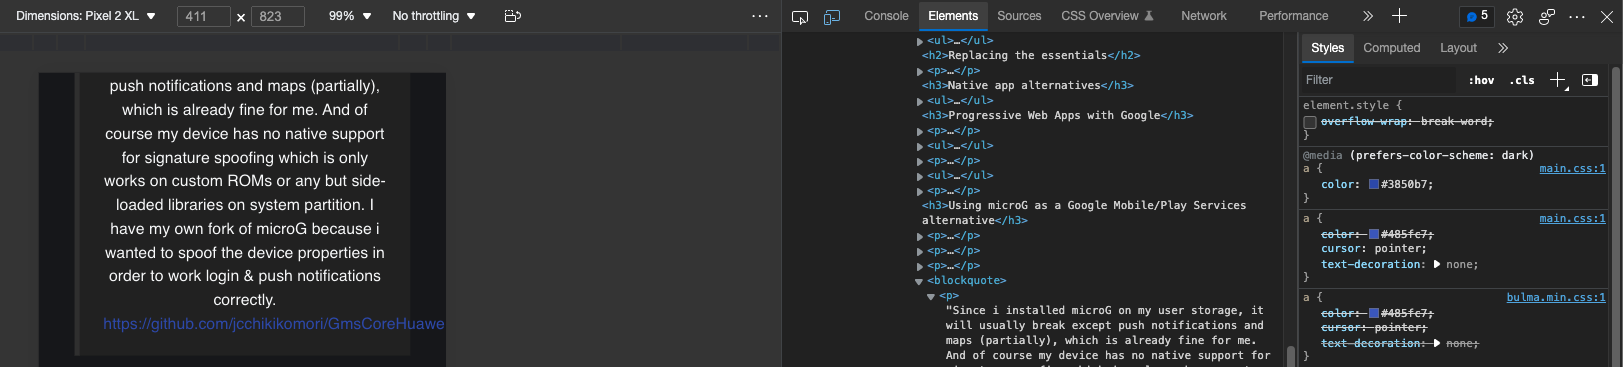The width and height of the screenshot is (1623, 367).
Task: Switch to the Network tab
Action: [1204, 16]
